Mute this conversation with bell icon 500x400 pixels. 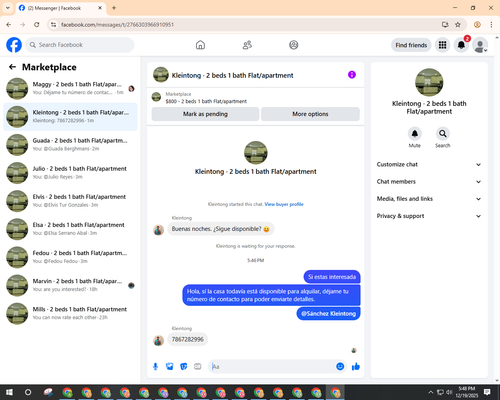click(x=415, y=134)
